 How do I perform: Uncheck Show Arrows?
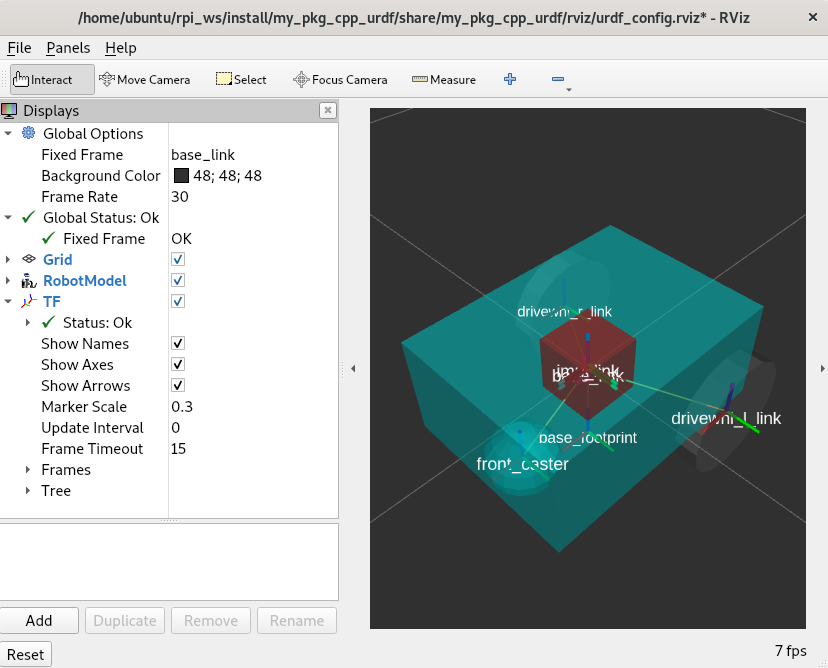coord(178,385)
